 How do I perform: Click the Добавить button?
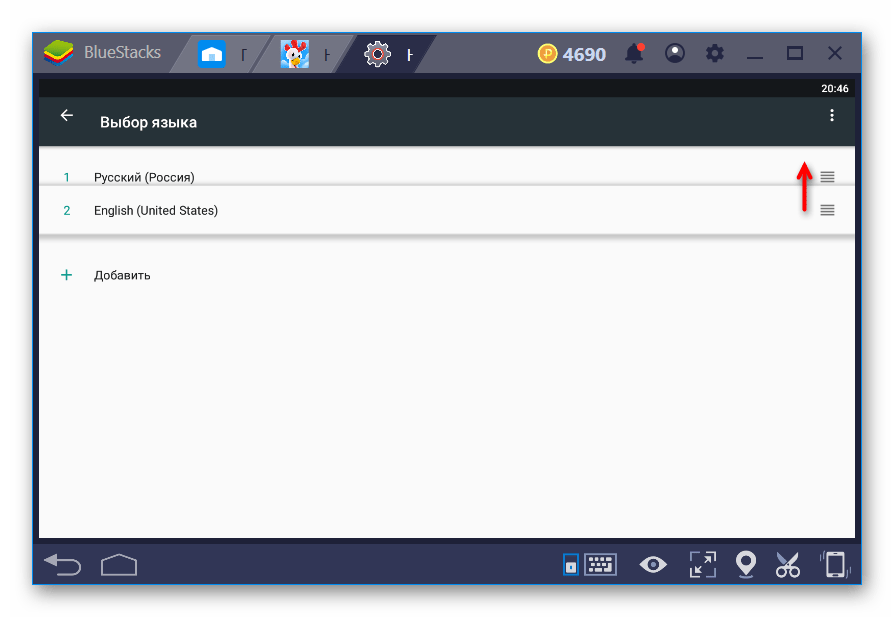click(122, 275)
